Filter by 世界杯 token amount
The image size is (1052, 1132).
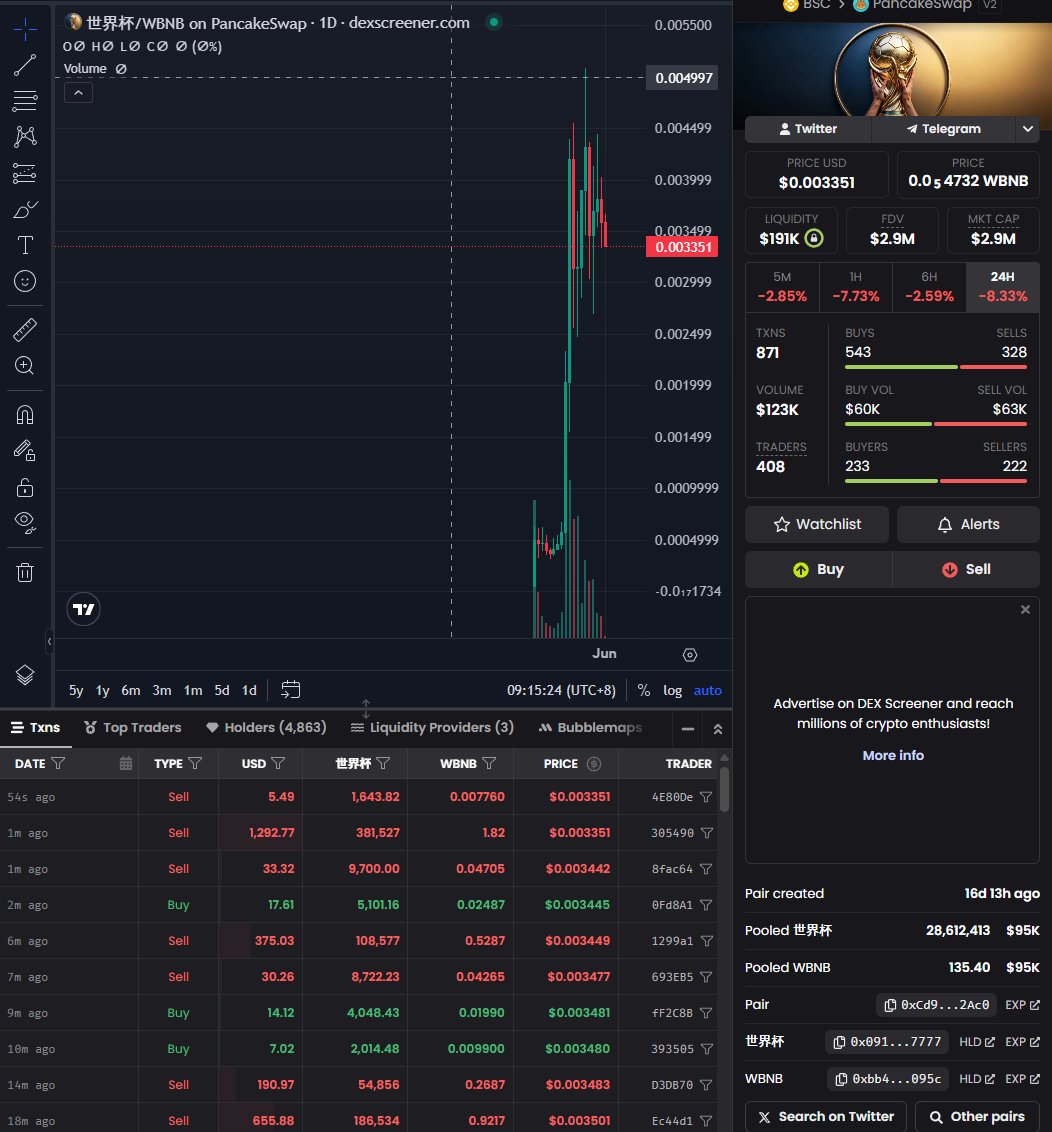pos(383,763)
